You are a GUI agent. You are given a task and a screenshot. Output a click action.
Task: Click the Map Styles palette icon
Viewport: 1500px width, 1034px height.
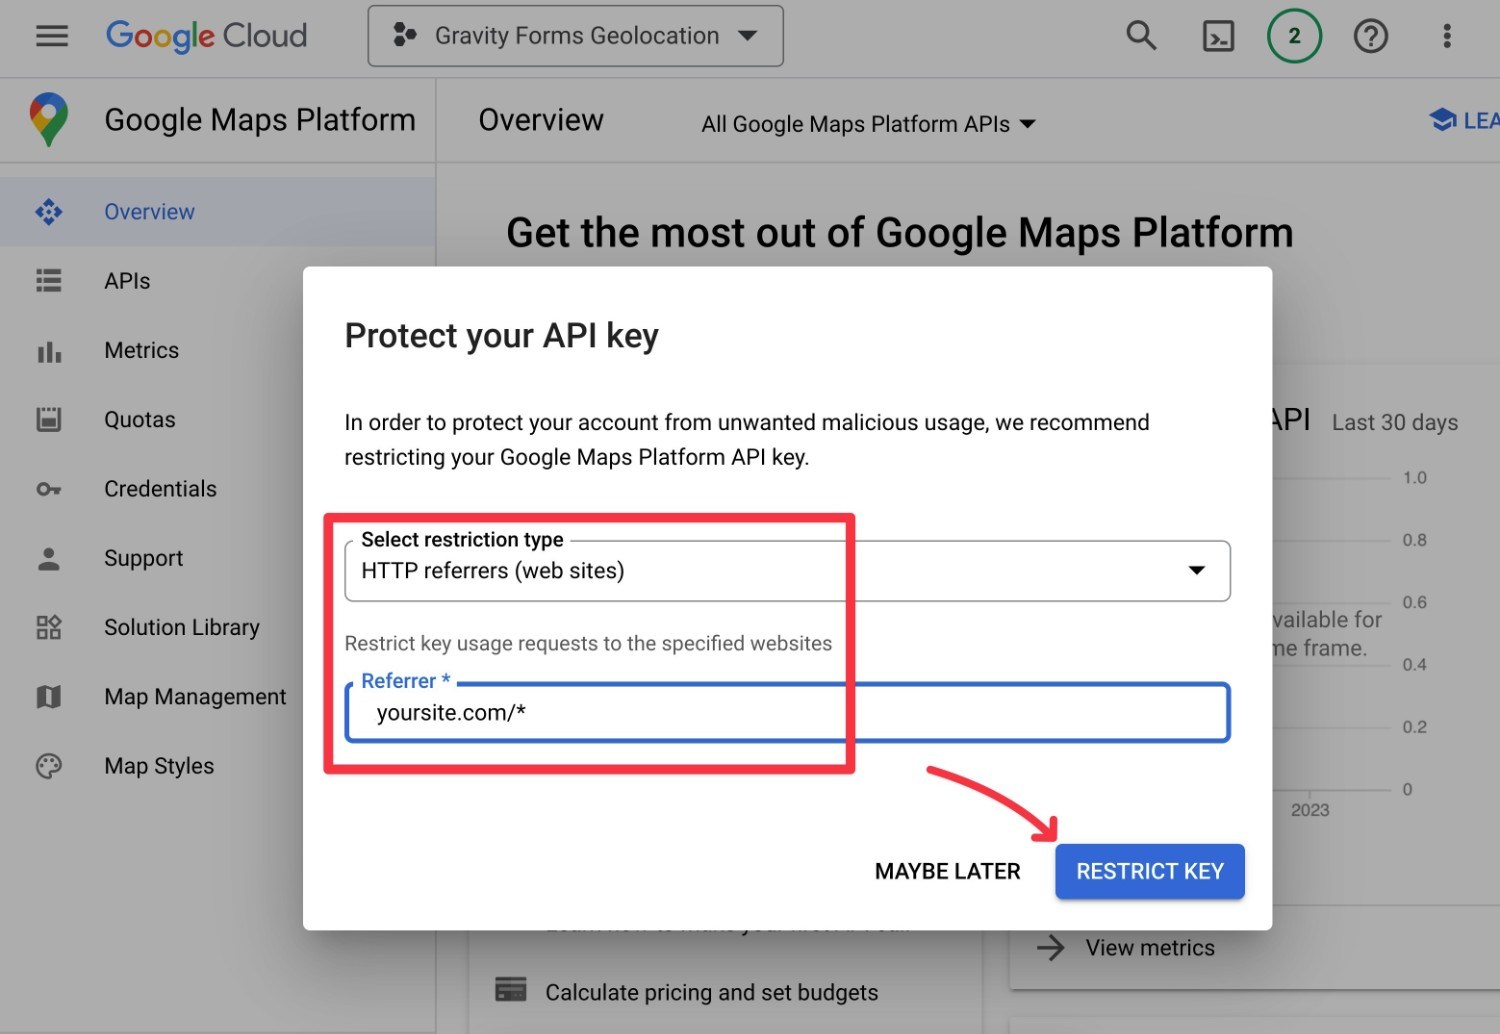click(48, 766)
